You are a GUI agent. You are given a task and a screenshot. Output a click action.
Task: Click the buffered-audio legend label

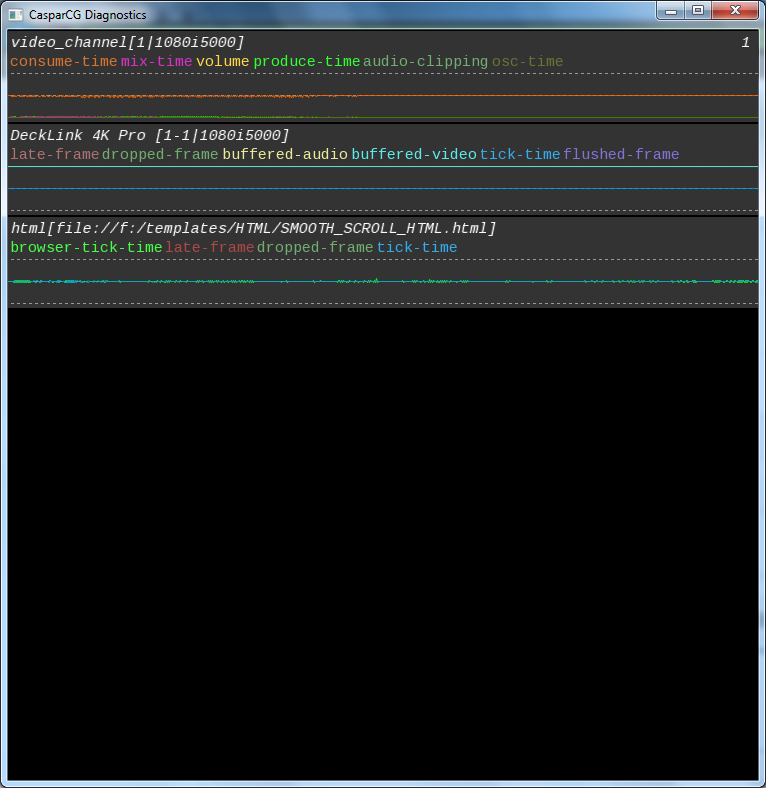point(285,154)
